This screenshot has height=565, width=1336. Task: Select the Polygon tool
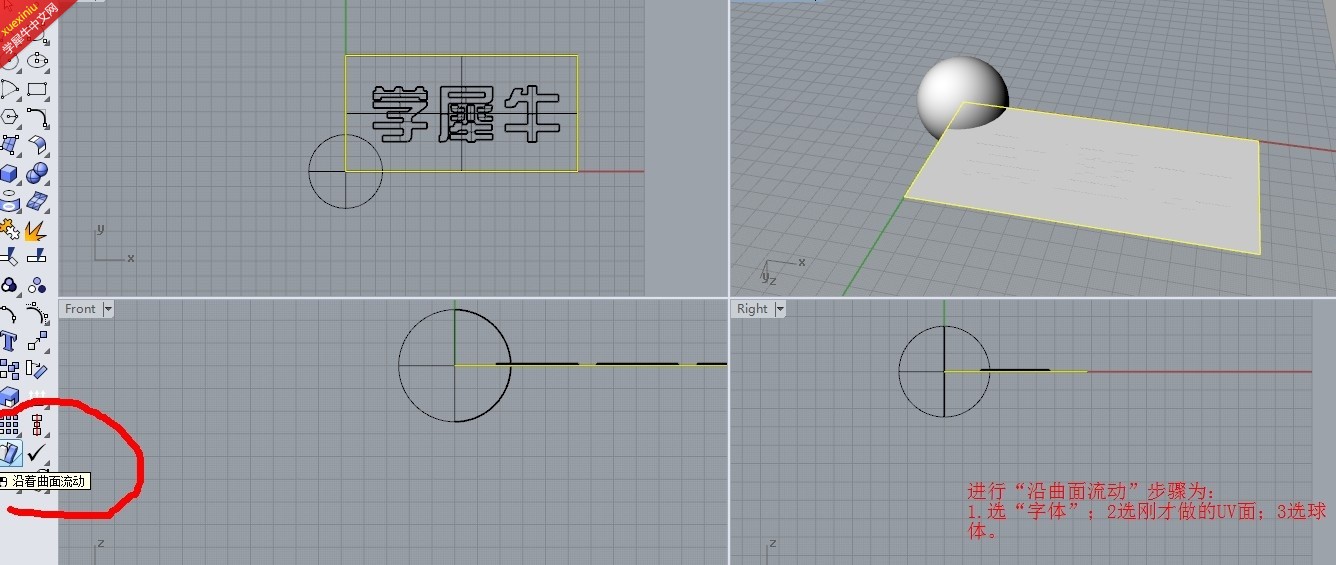click(10, 117)
